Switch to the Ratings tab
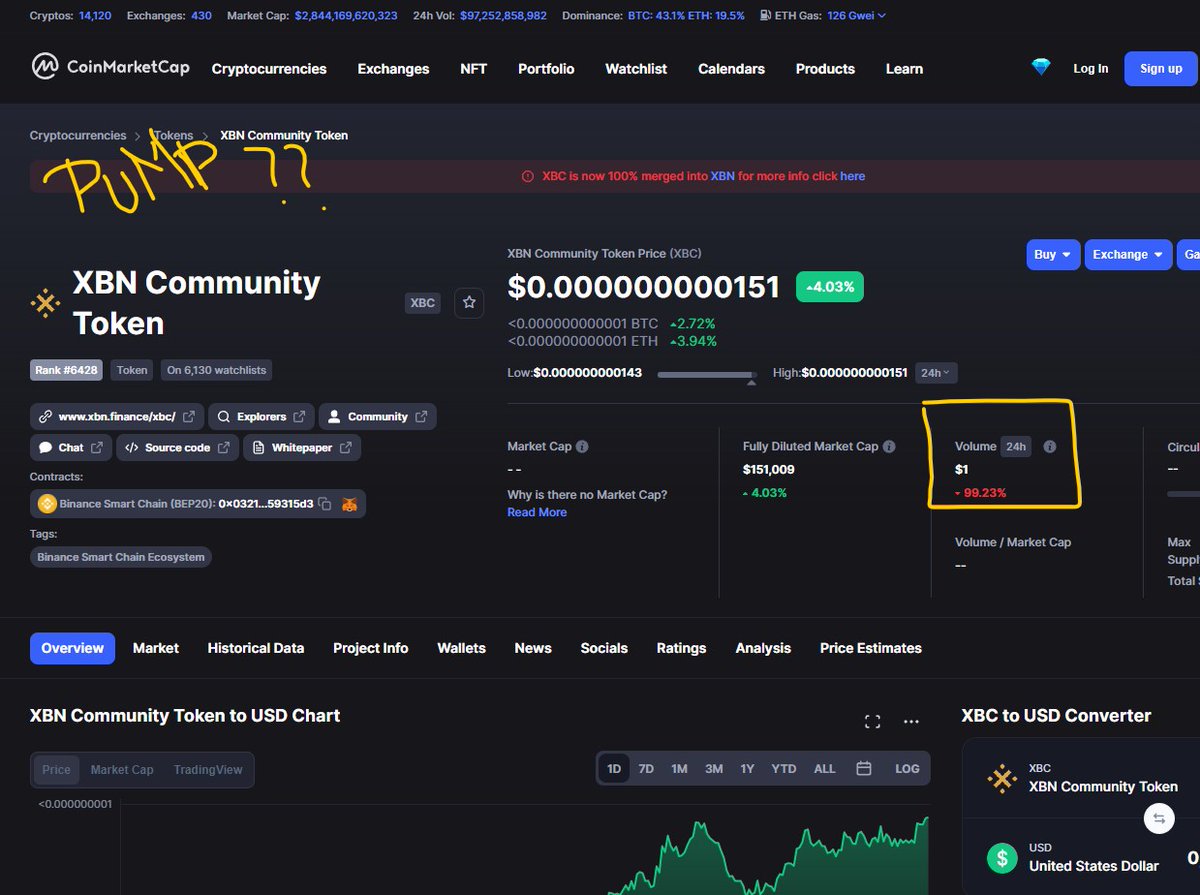 click(x=681, y=648)
